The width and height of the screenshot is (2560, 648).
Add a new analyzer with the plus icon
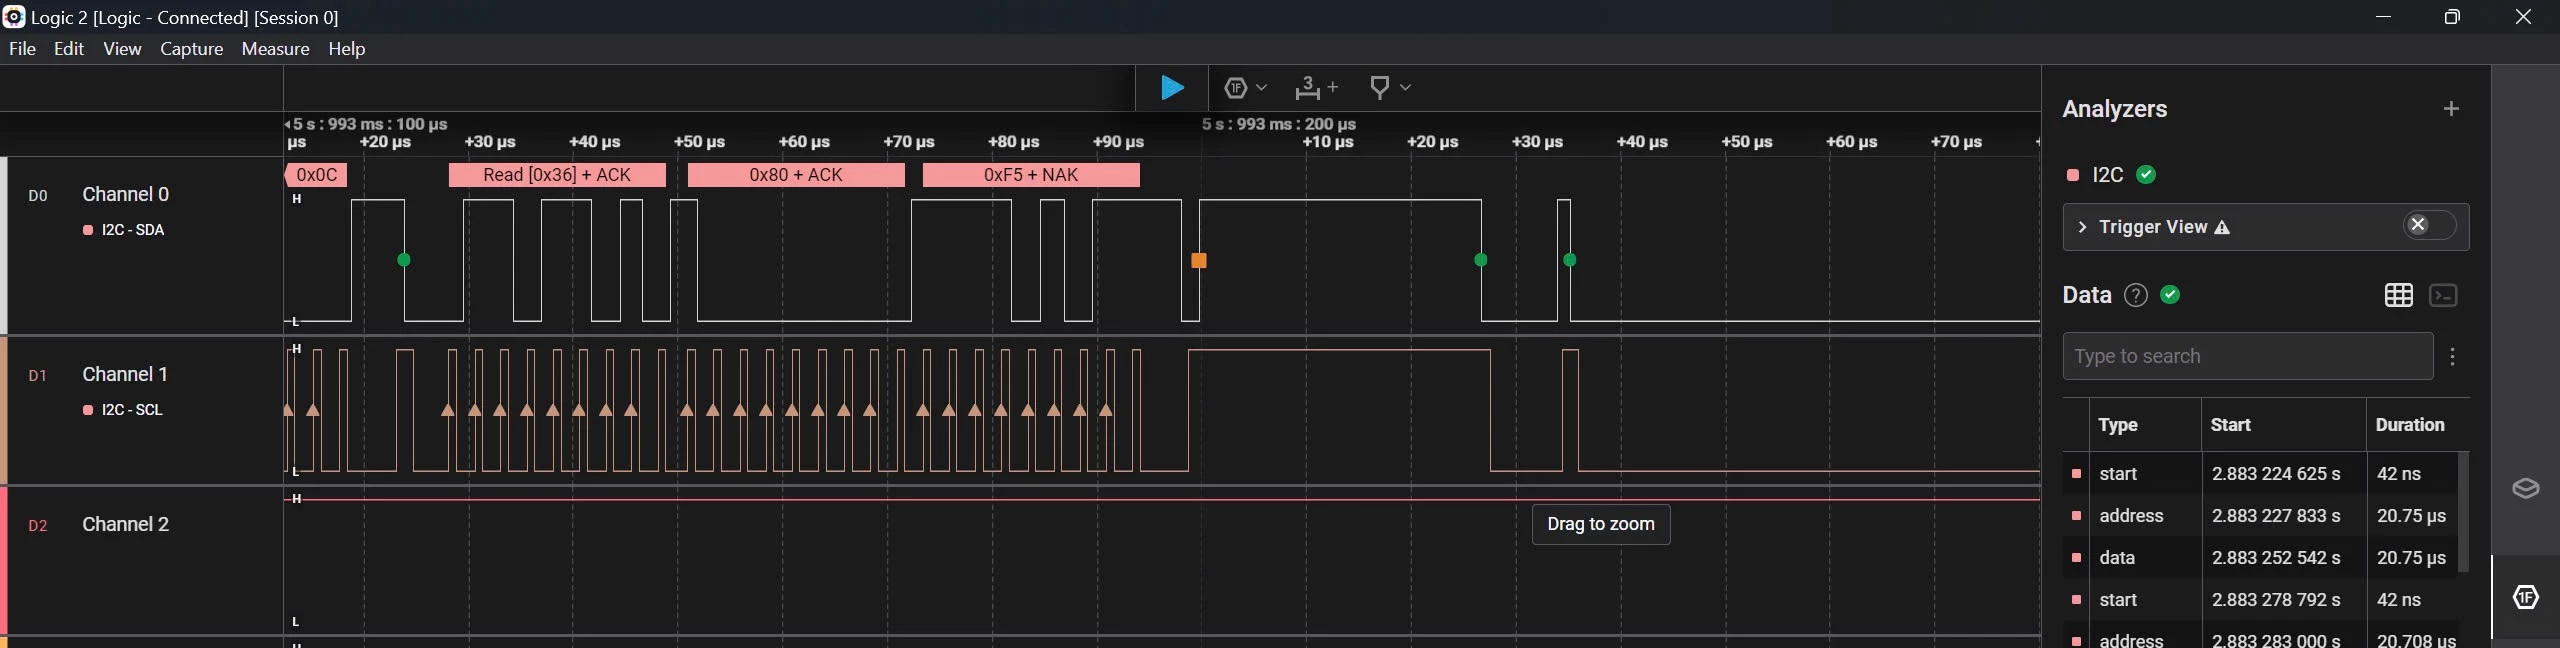2451,109
